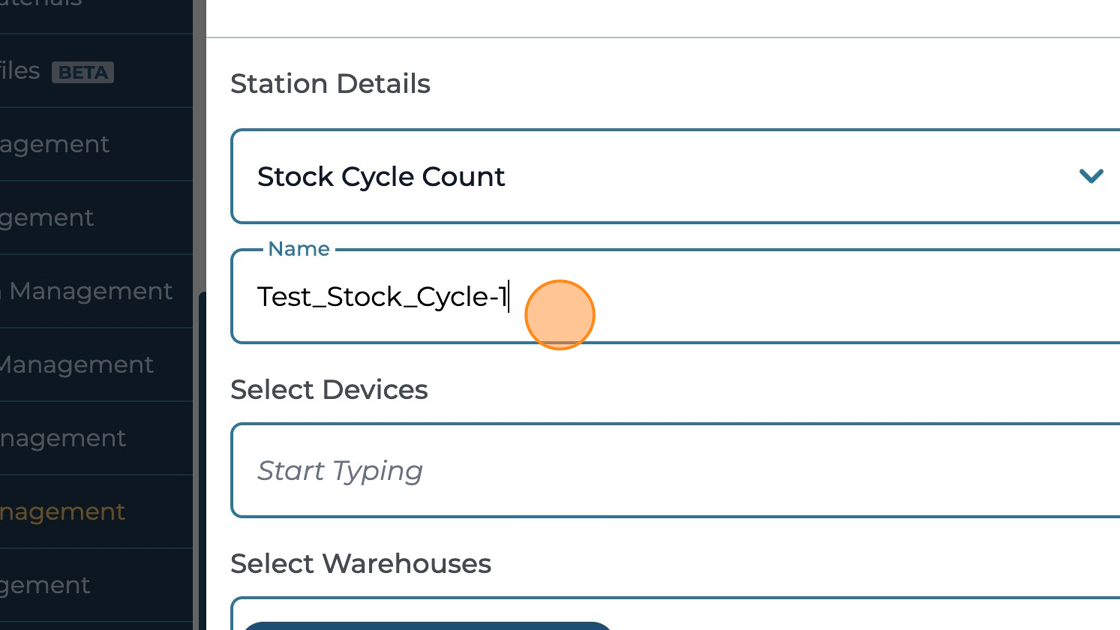Open the sidebar item ending in 'files'

tap(20, 71)
